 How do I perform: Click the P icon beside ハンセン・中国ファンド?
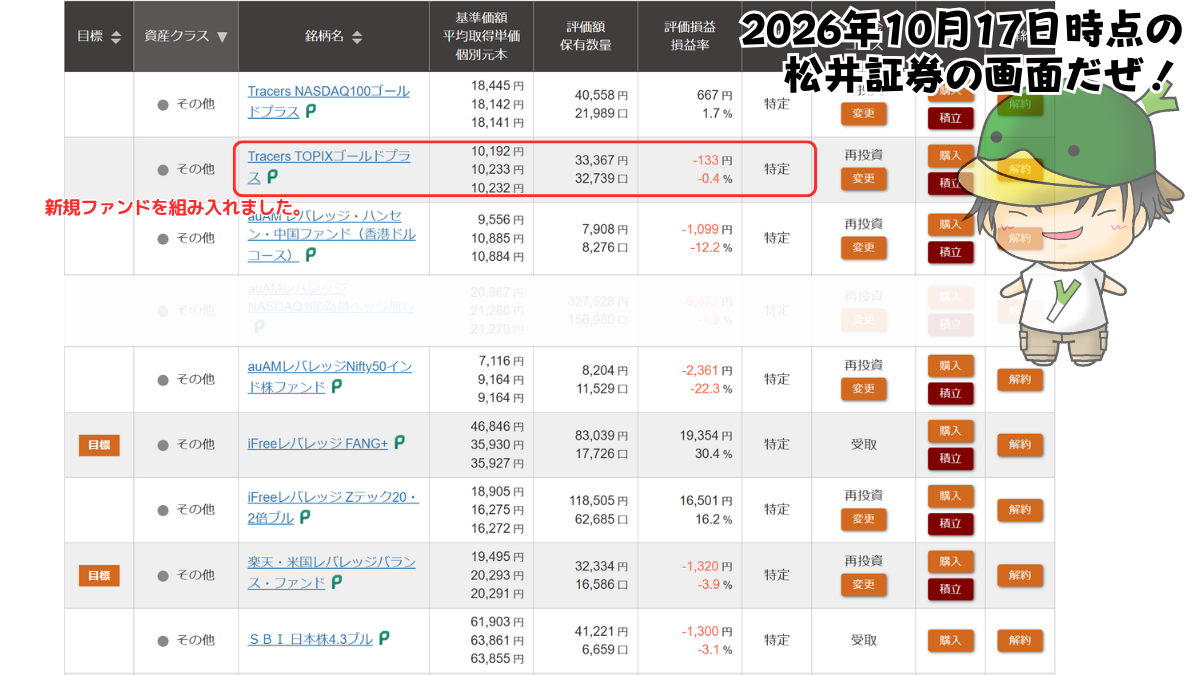coord(311,255)
